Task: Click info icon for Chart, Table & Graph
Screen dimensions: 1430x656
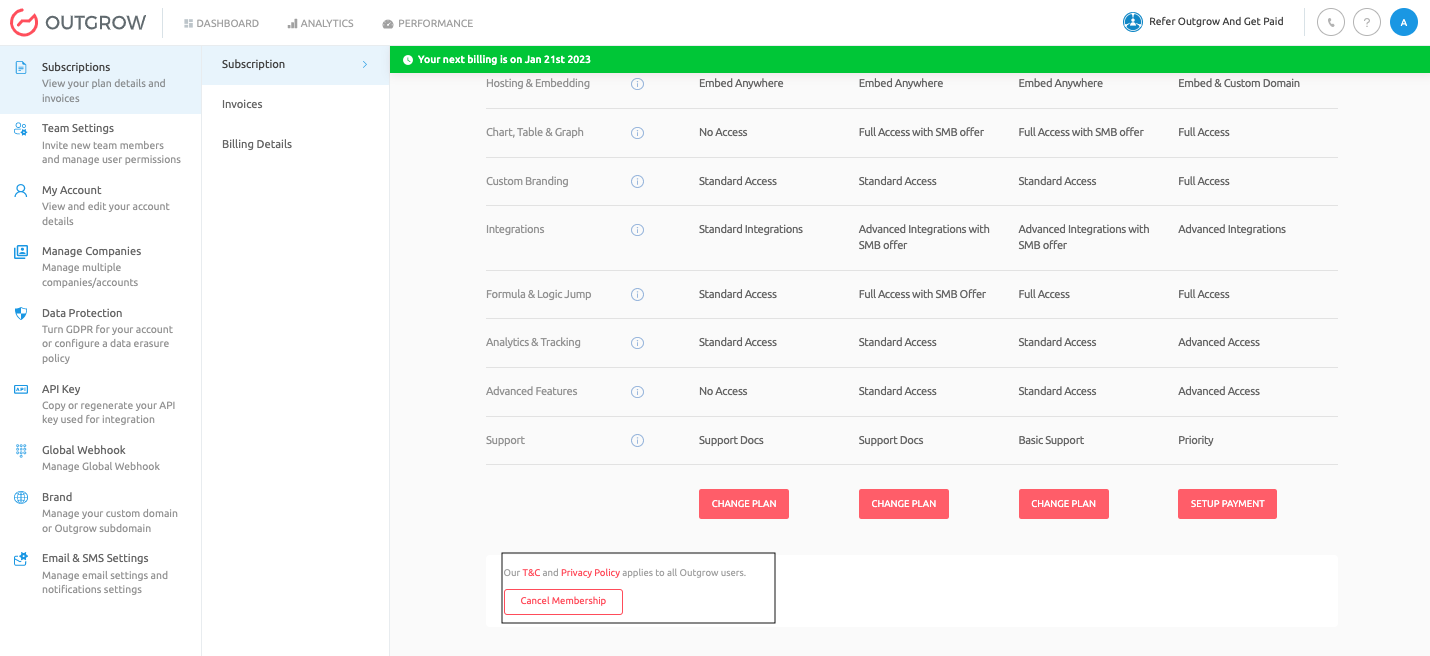Action: click(638, 133)
